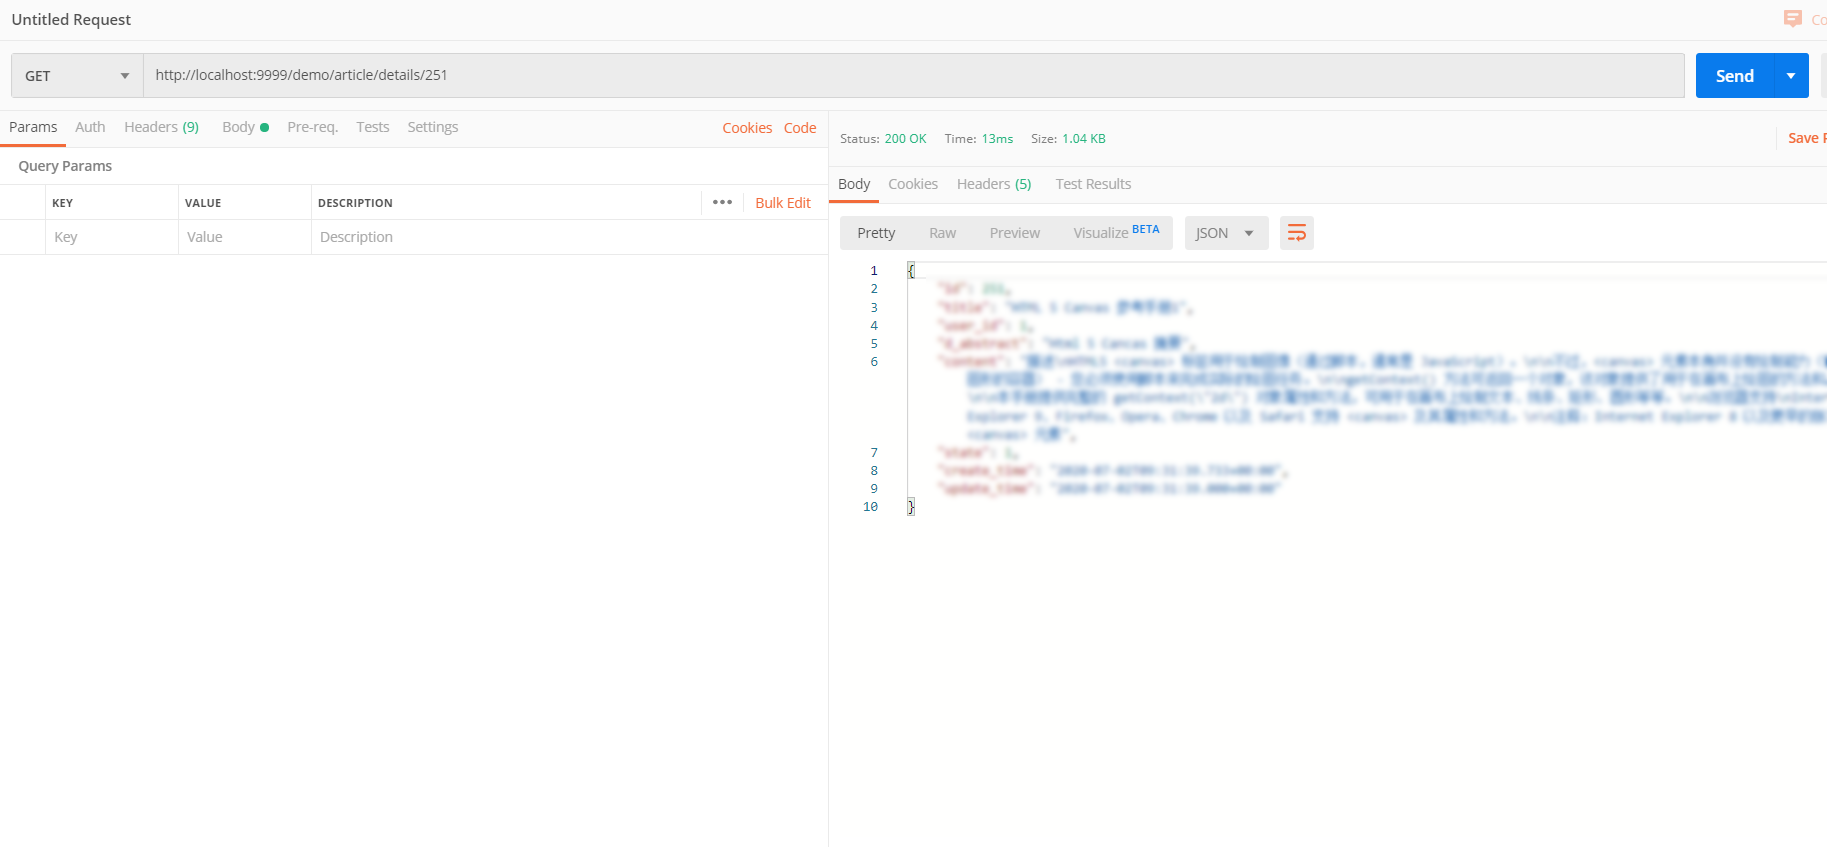Click the request URL field
1827x847 pixels.
coord(914,76)
